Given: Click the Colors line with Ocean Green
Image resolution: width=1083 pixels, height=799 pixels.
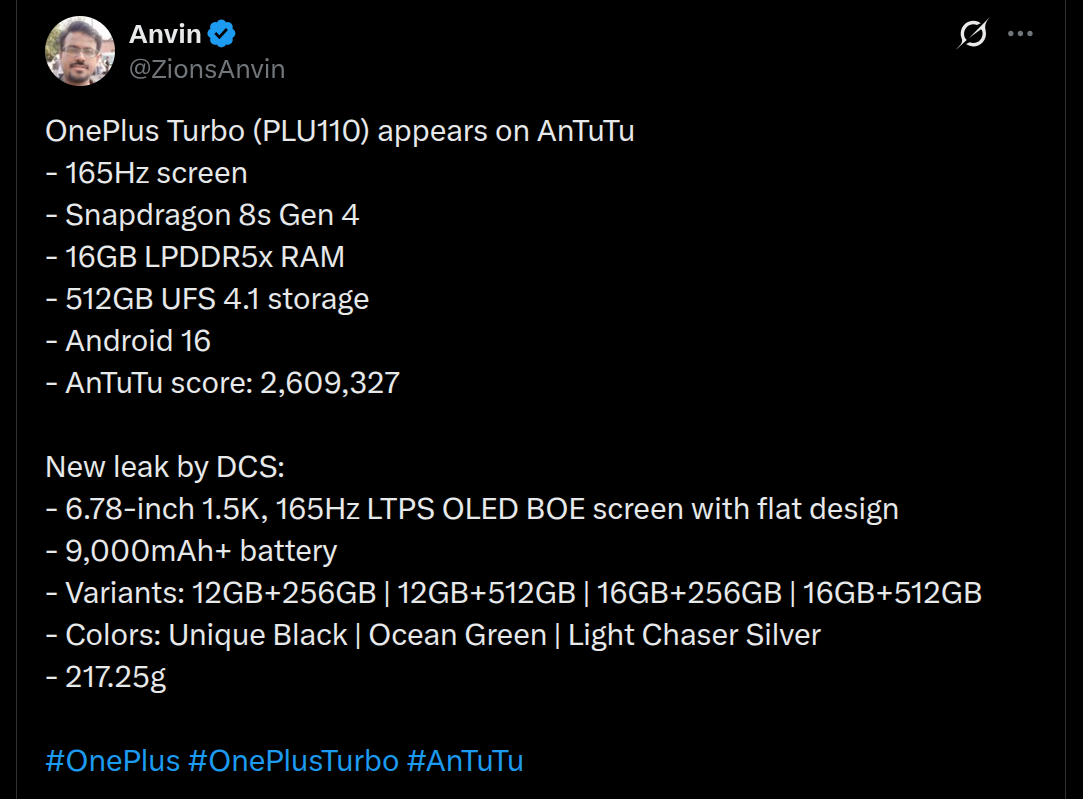Looking at the screenshot, I should (433, 635).
